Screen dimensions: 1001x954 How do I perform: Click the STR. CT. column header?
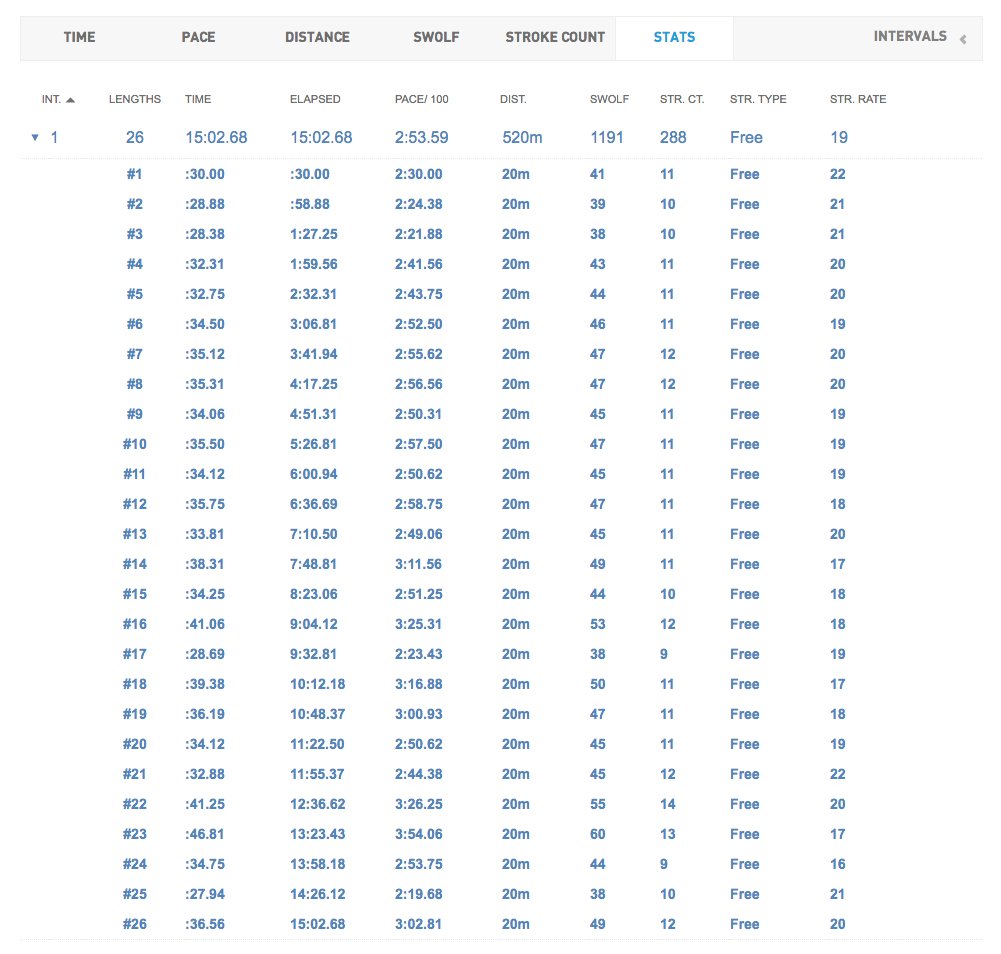click(x=682, y=99)
